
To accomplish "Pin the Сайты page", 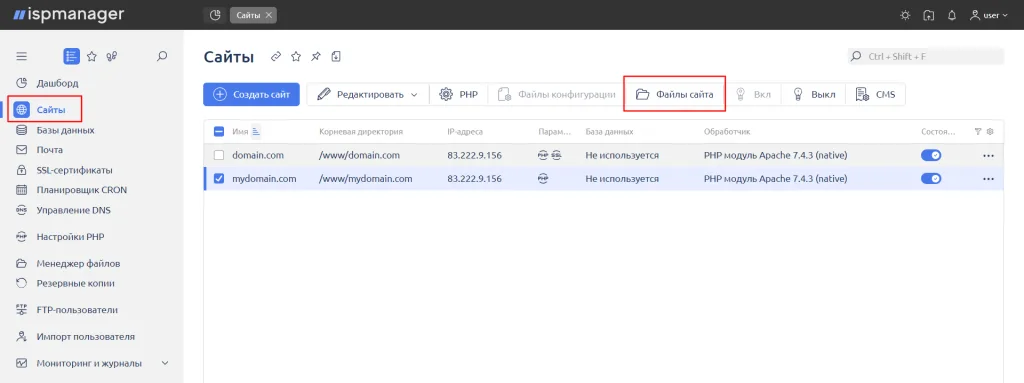I will click(315, 56).
